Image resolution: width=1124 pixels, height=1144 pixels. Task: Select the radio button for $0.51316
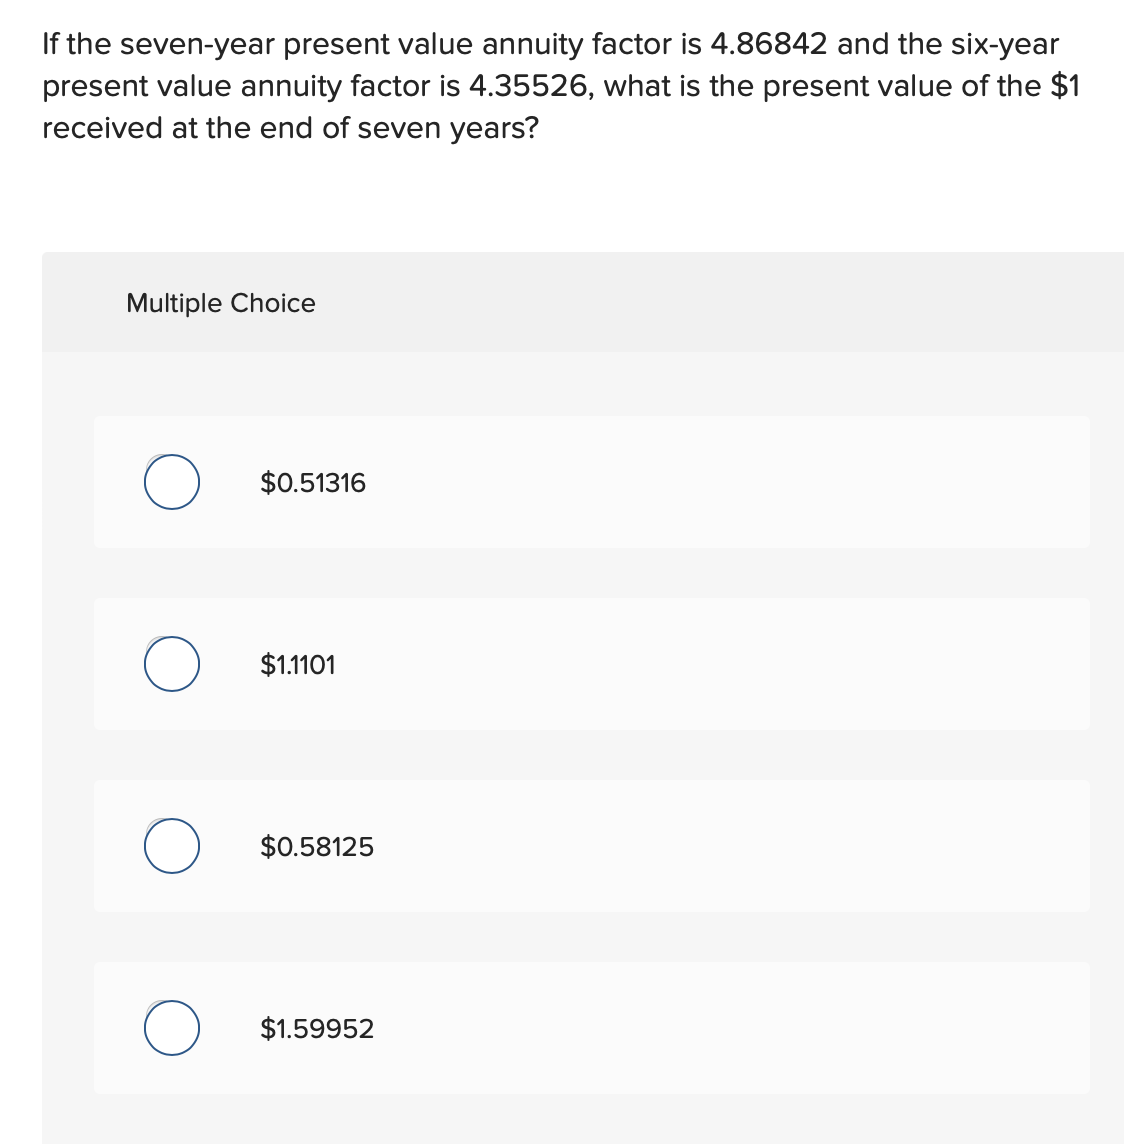tap(170, 481)
